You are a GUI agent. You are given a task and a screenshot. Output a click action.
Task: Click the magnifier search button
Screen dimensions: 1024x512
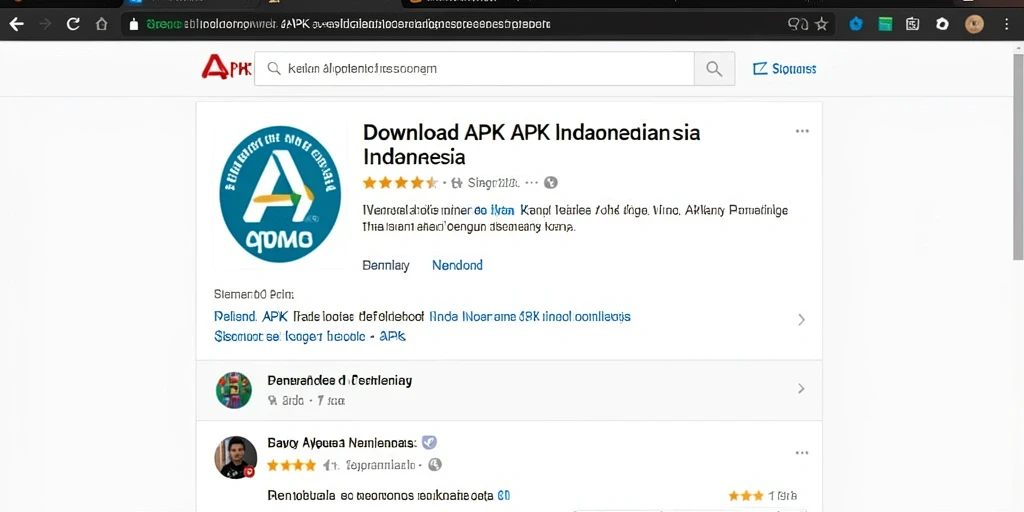pyautogui.click(x=714, y=69)
